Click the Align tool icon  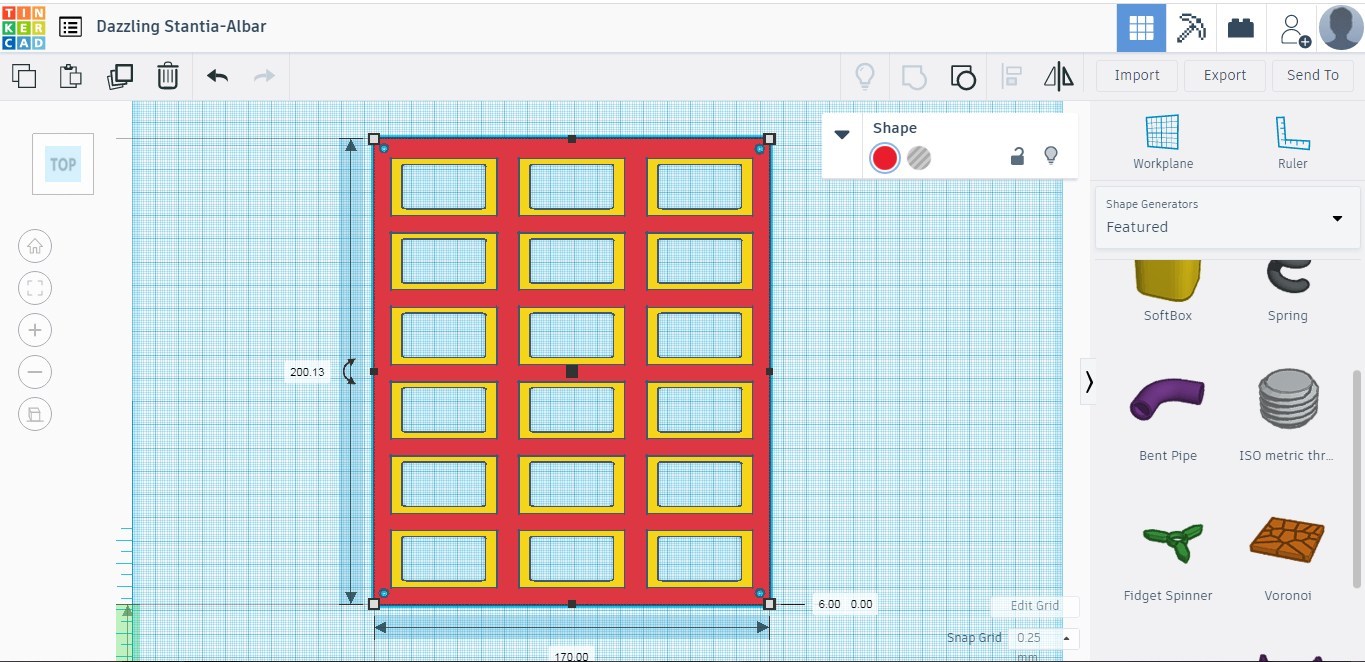point(1012,76)
